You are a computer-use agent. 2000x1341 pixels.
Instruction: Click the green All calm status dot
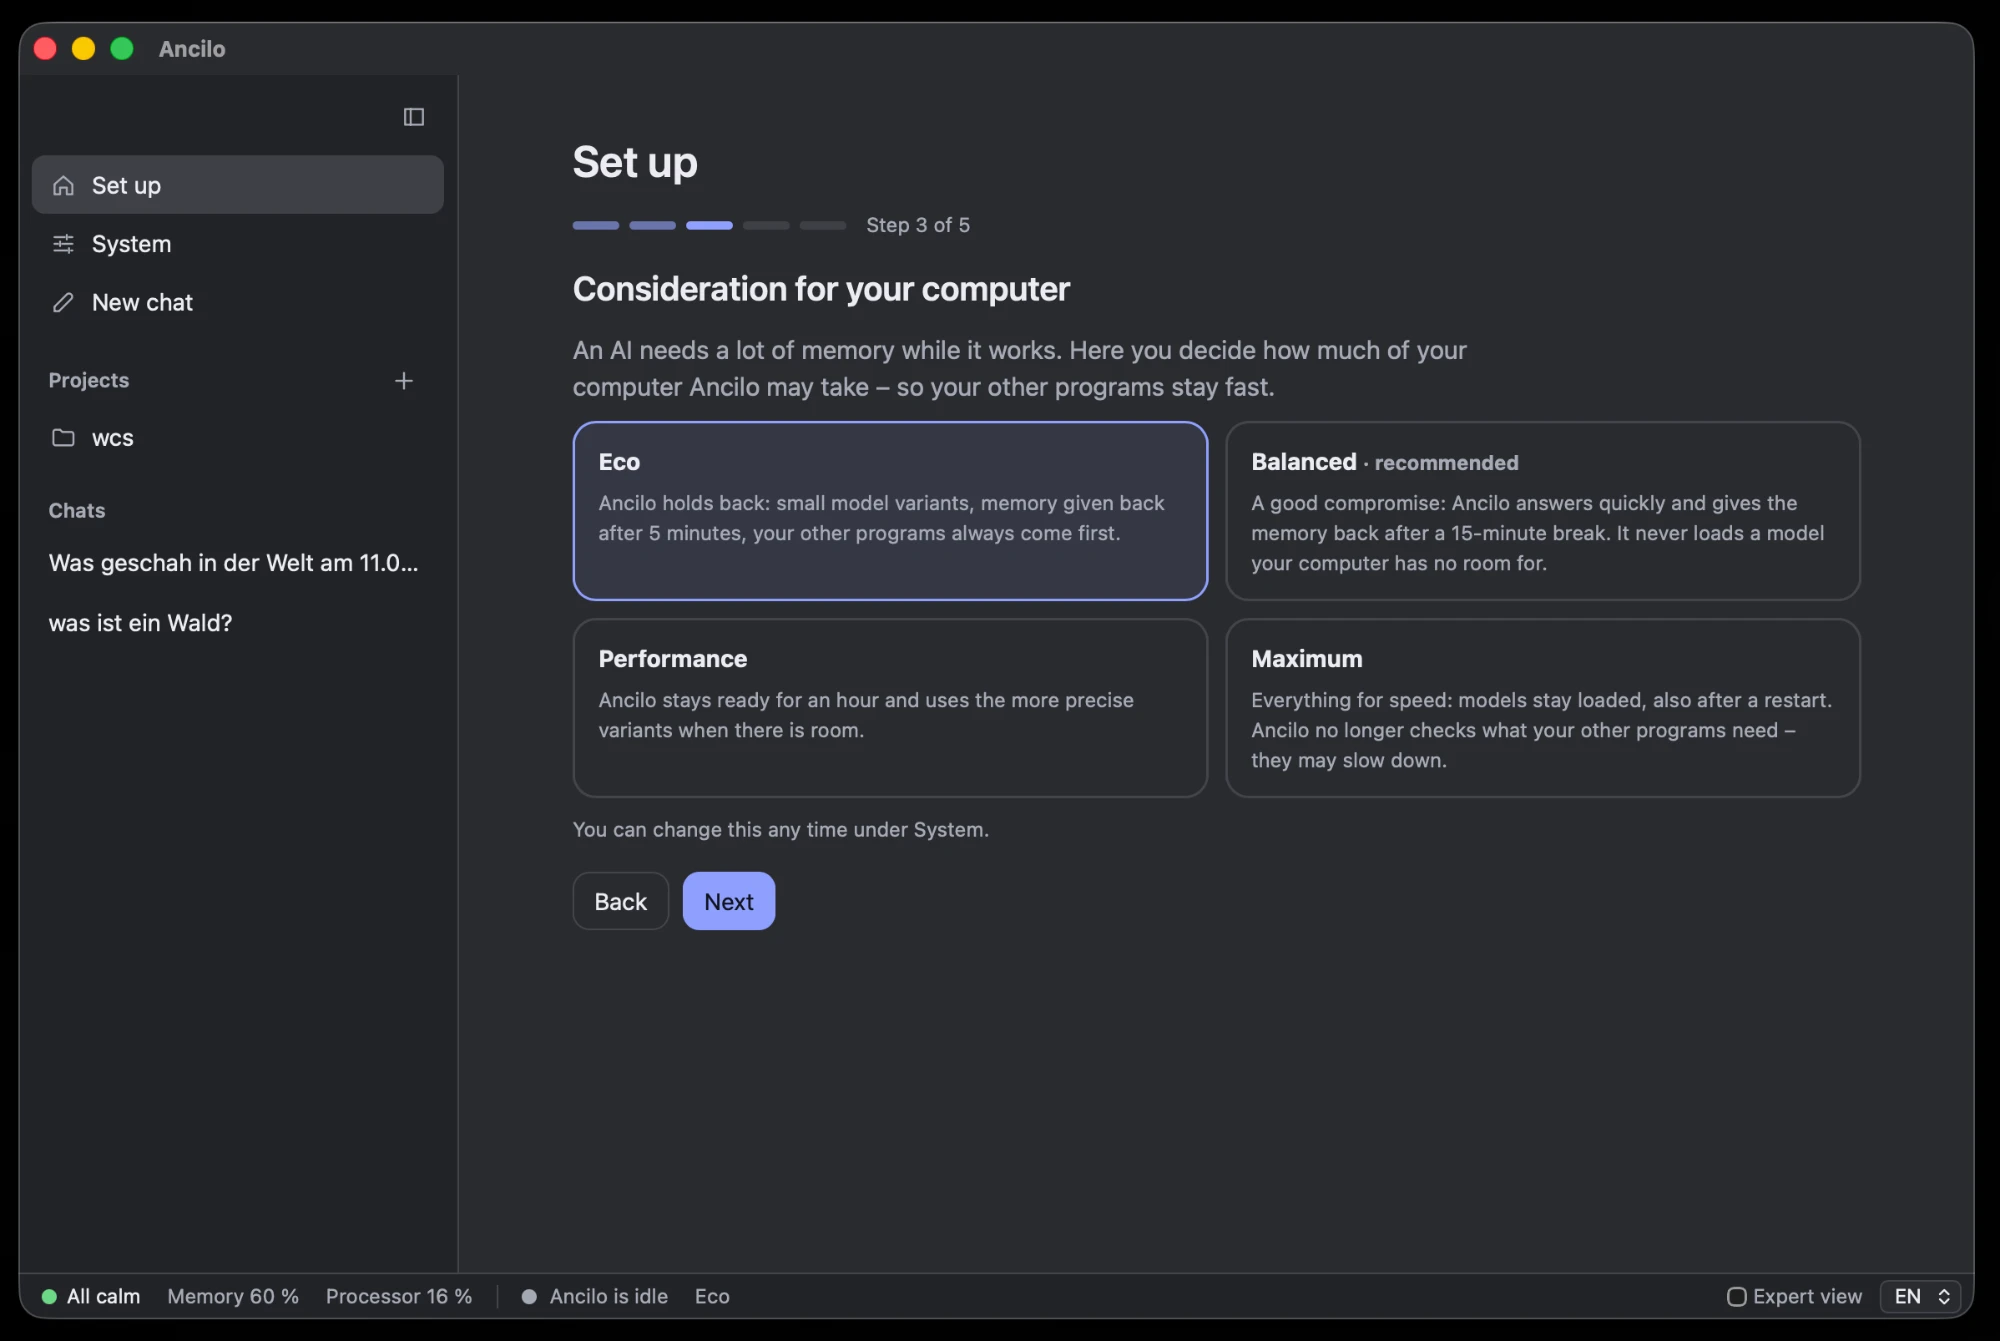(x=49, y=1296)
